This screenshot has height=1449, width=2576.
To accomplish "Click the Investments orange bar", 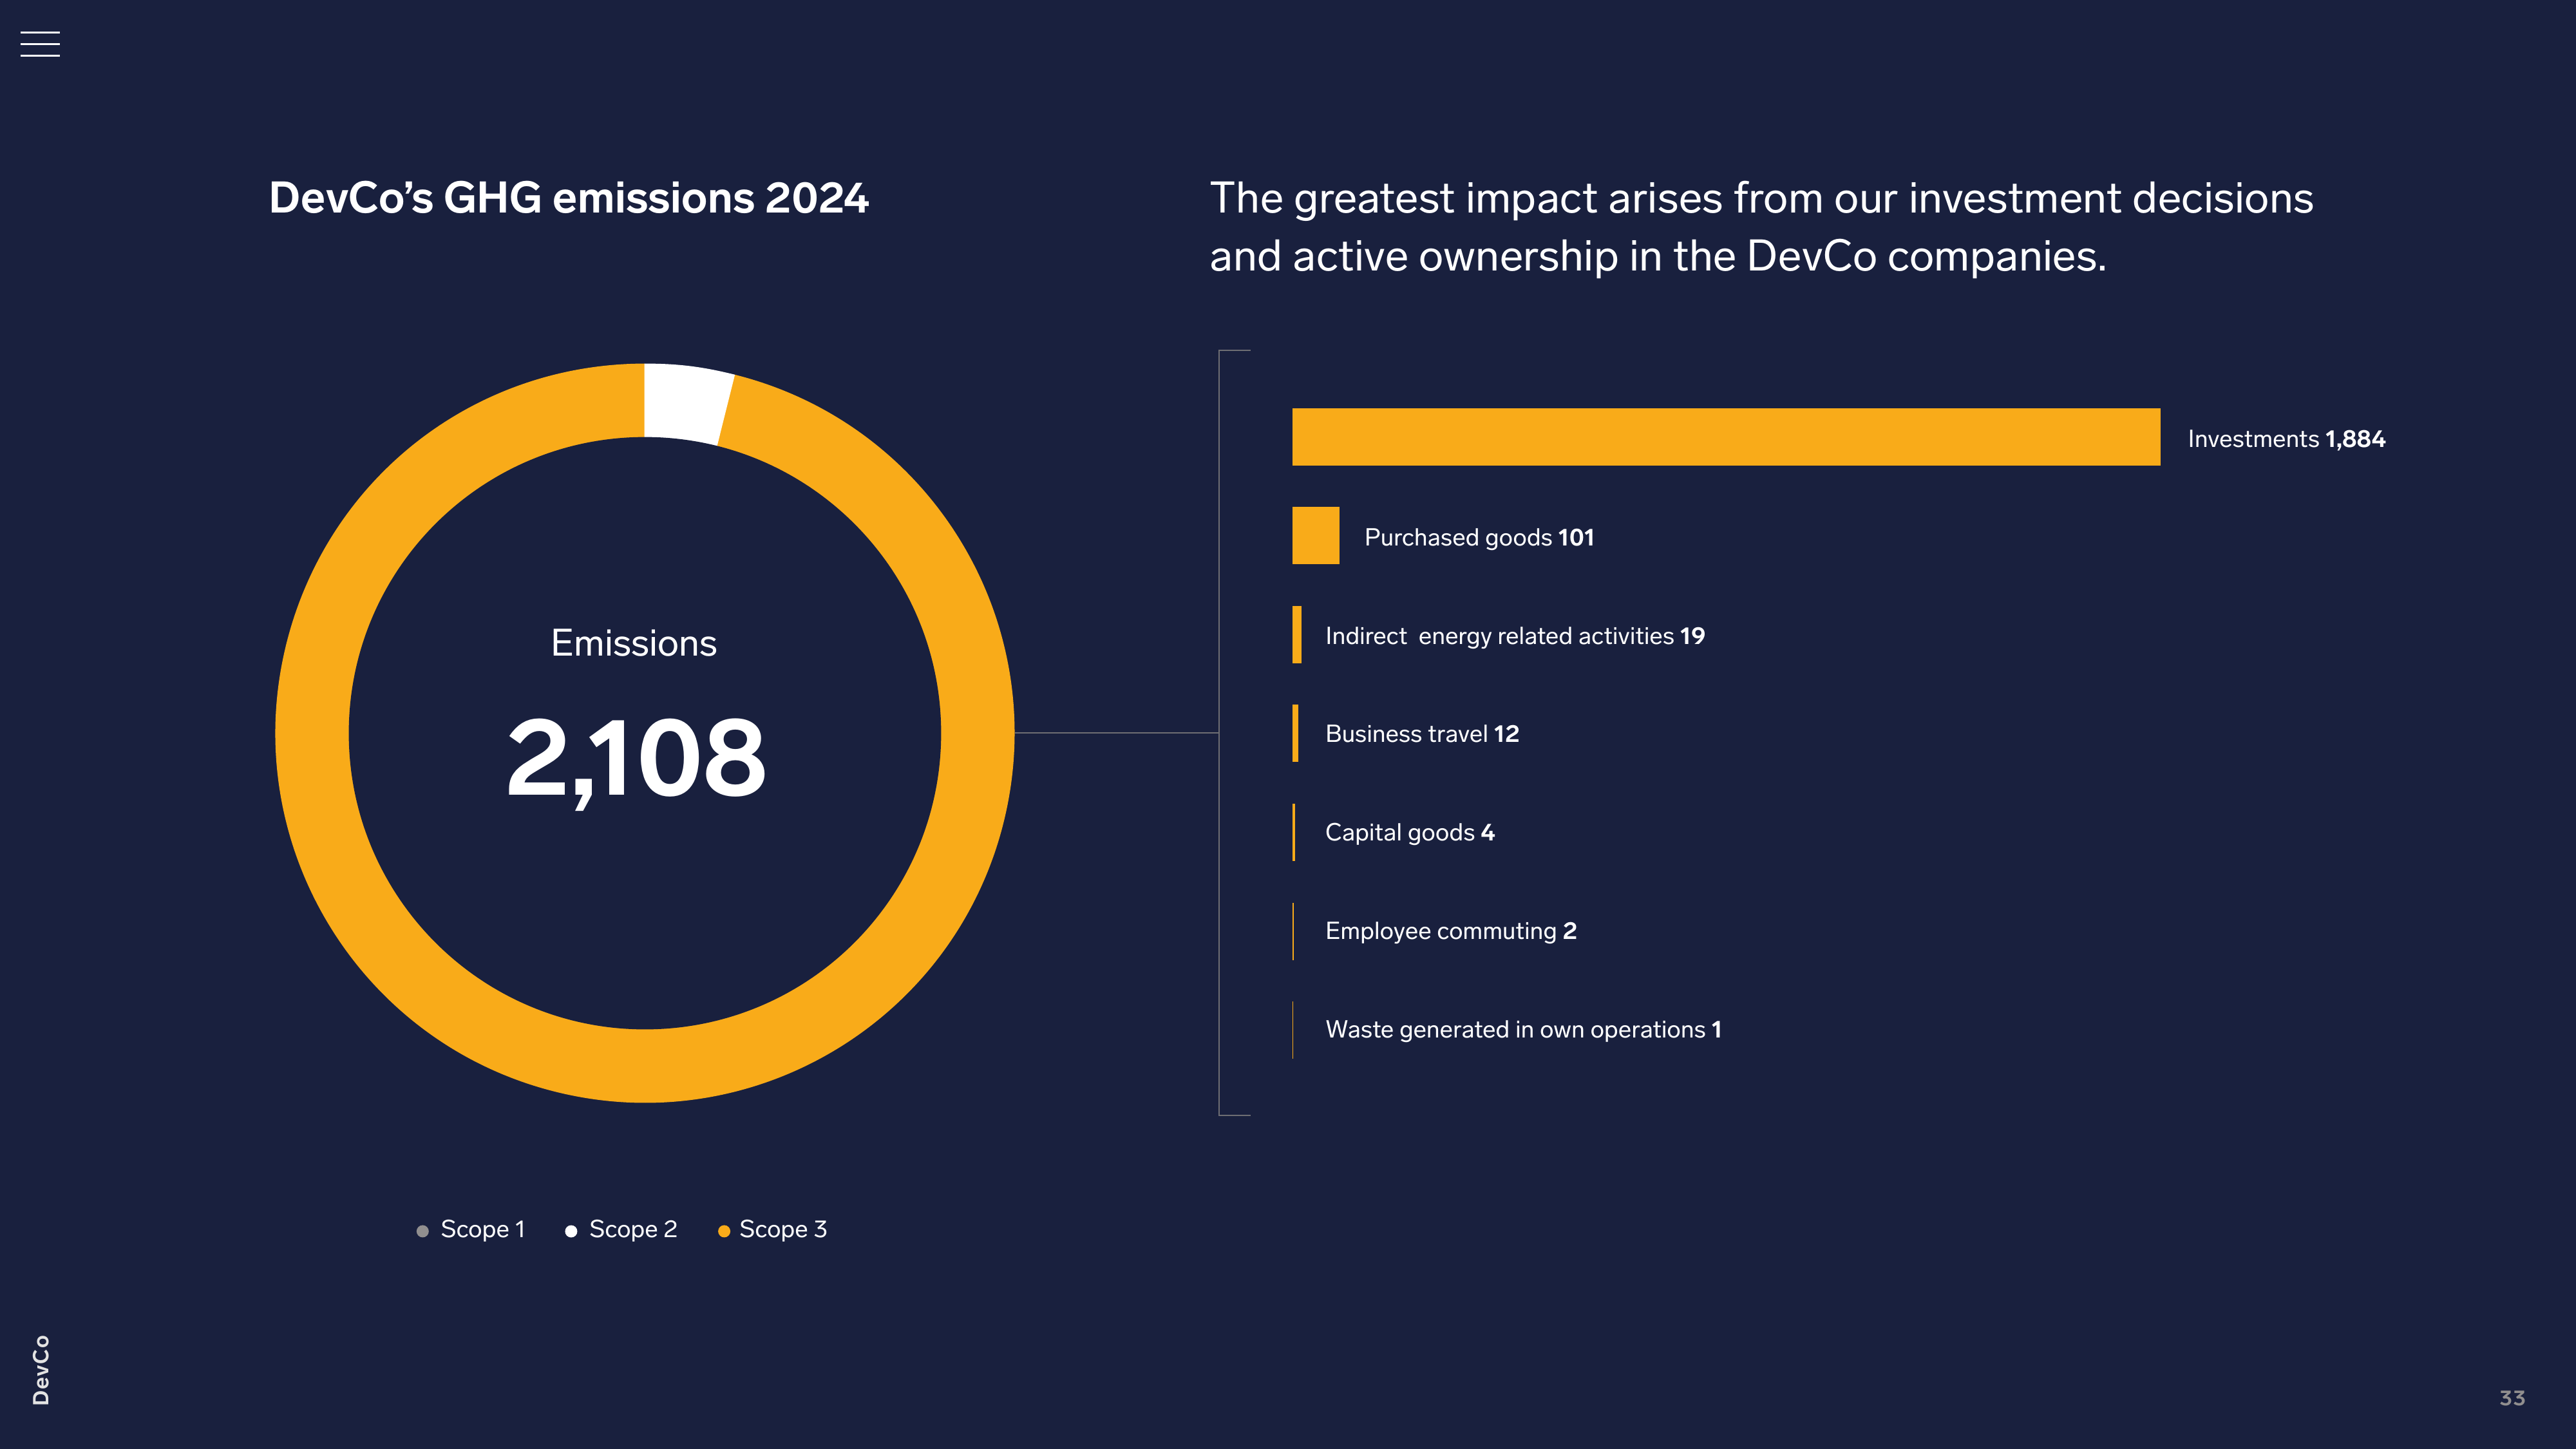I will point(1726,437).
